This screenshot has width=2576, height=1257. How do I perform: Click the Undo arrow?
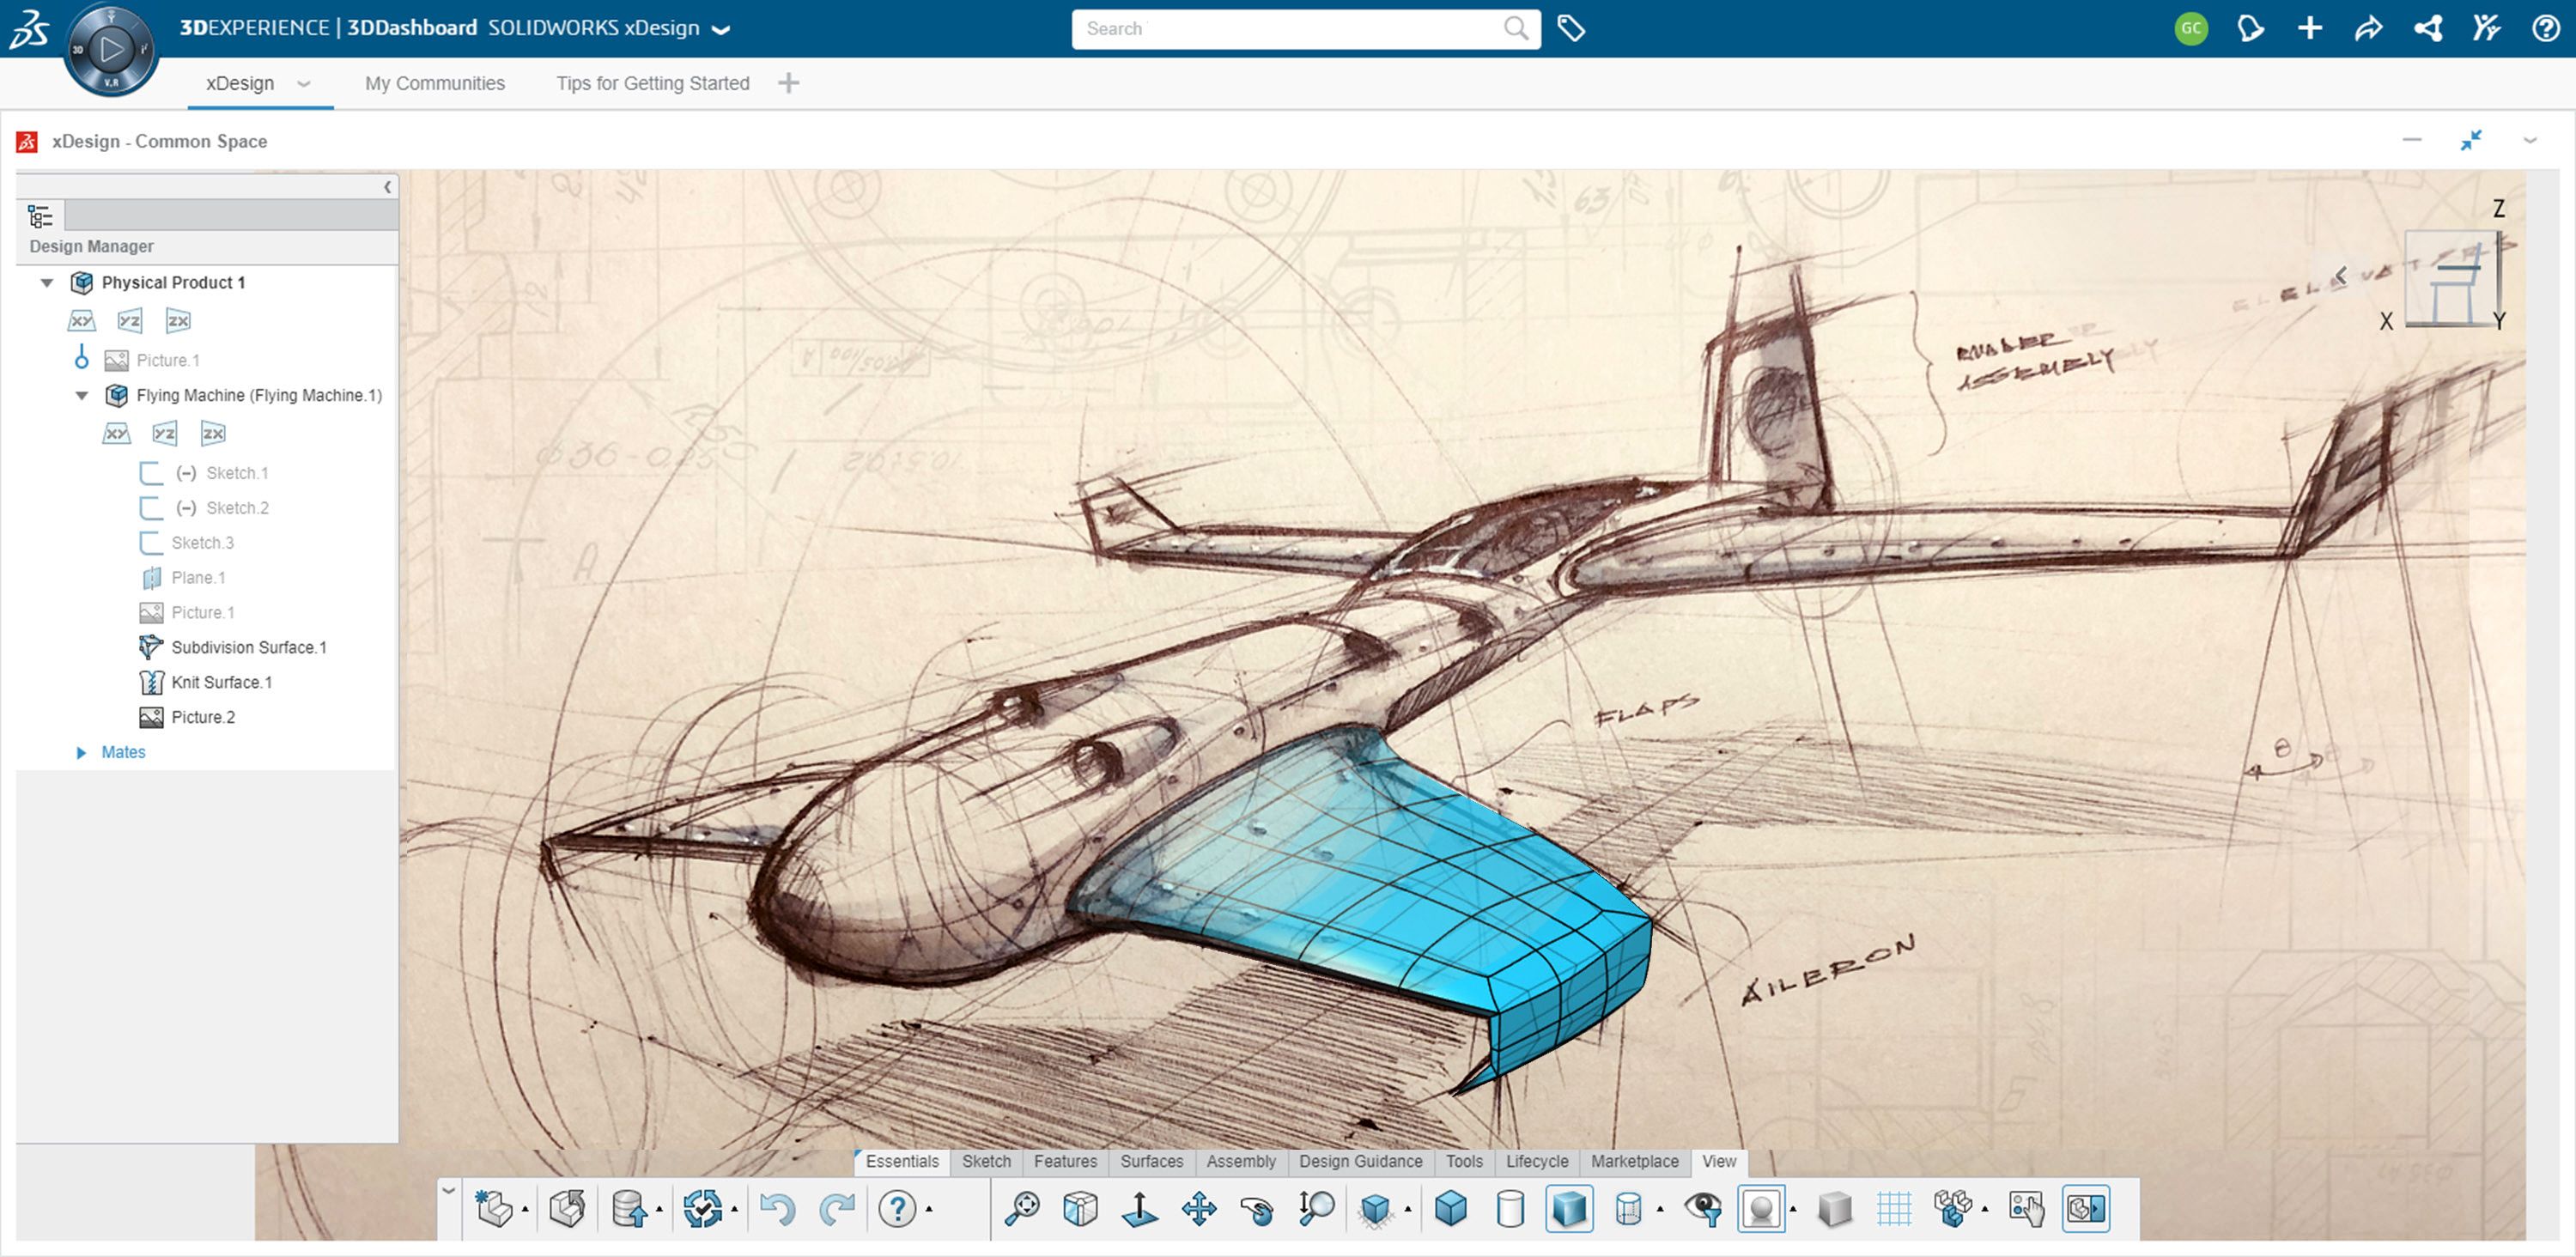coord(777,1208)
